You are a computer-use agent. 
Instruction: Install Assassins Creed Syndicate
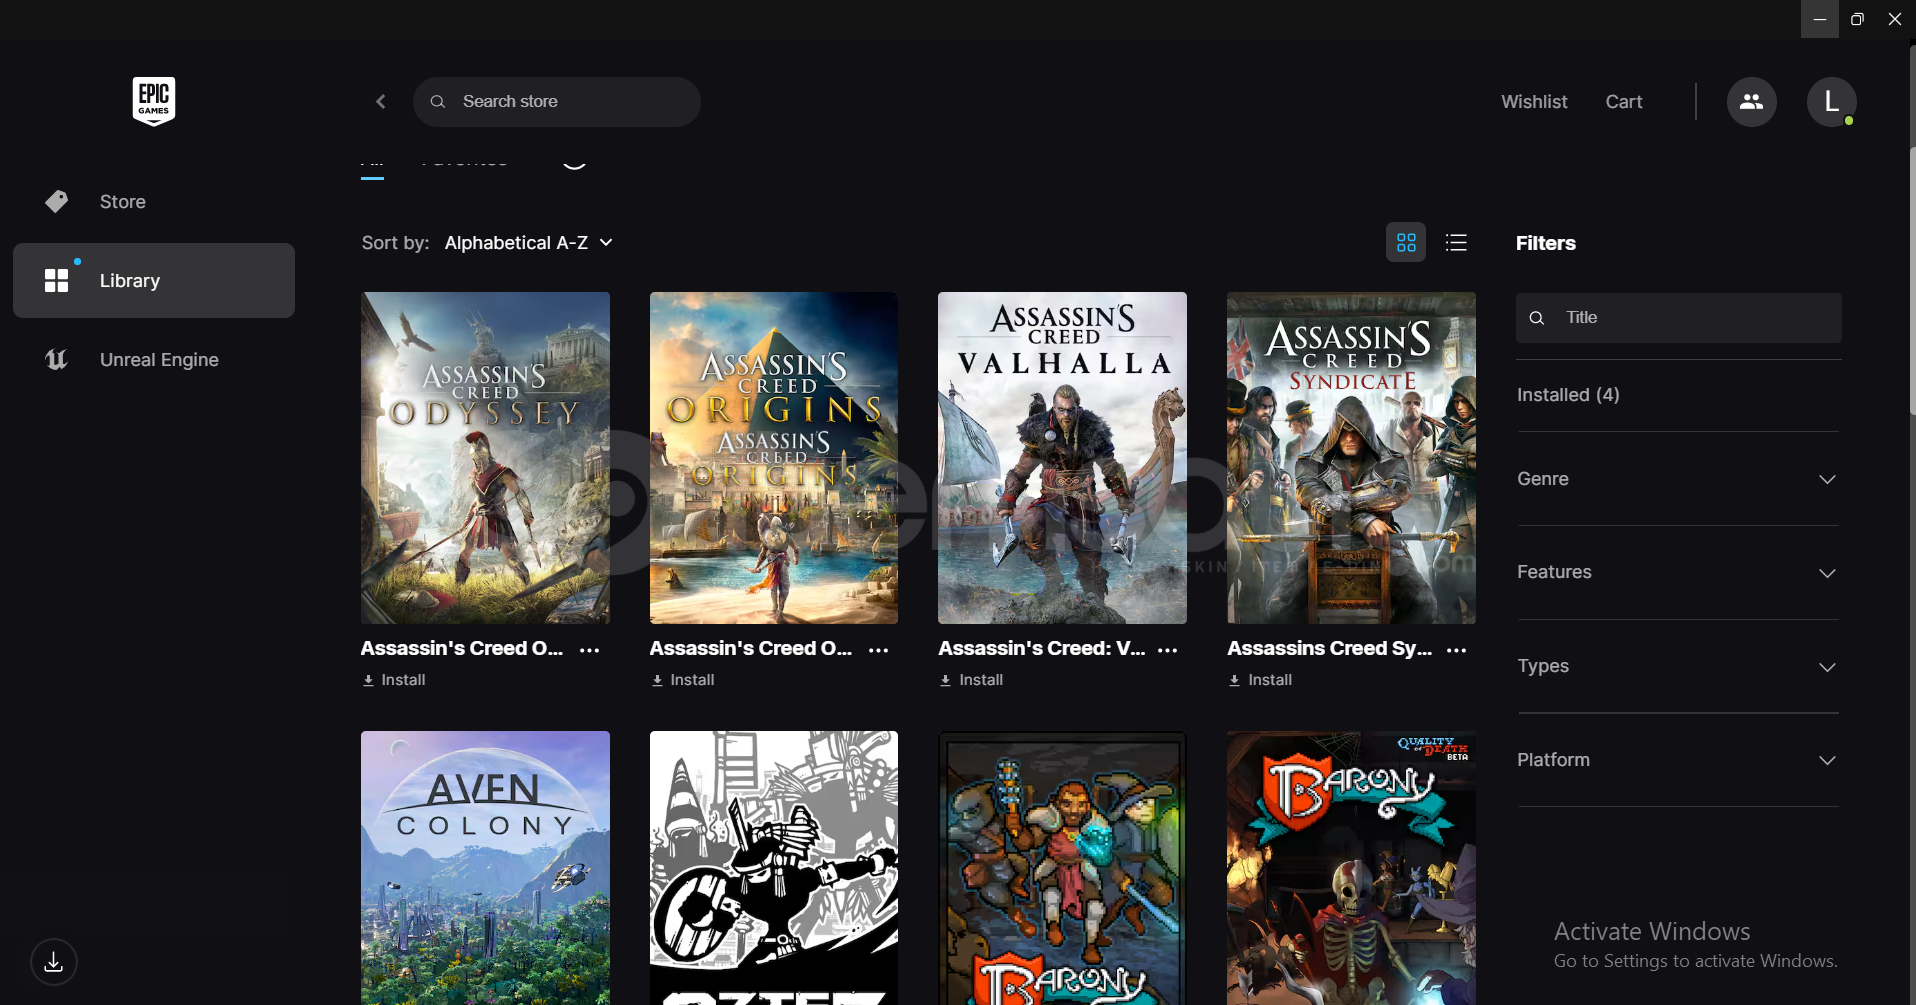pyautogui.click(x=1261, y=680)
